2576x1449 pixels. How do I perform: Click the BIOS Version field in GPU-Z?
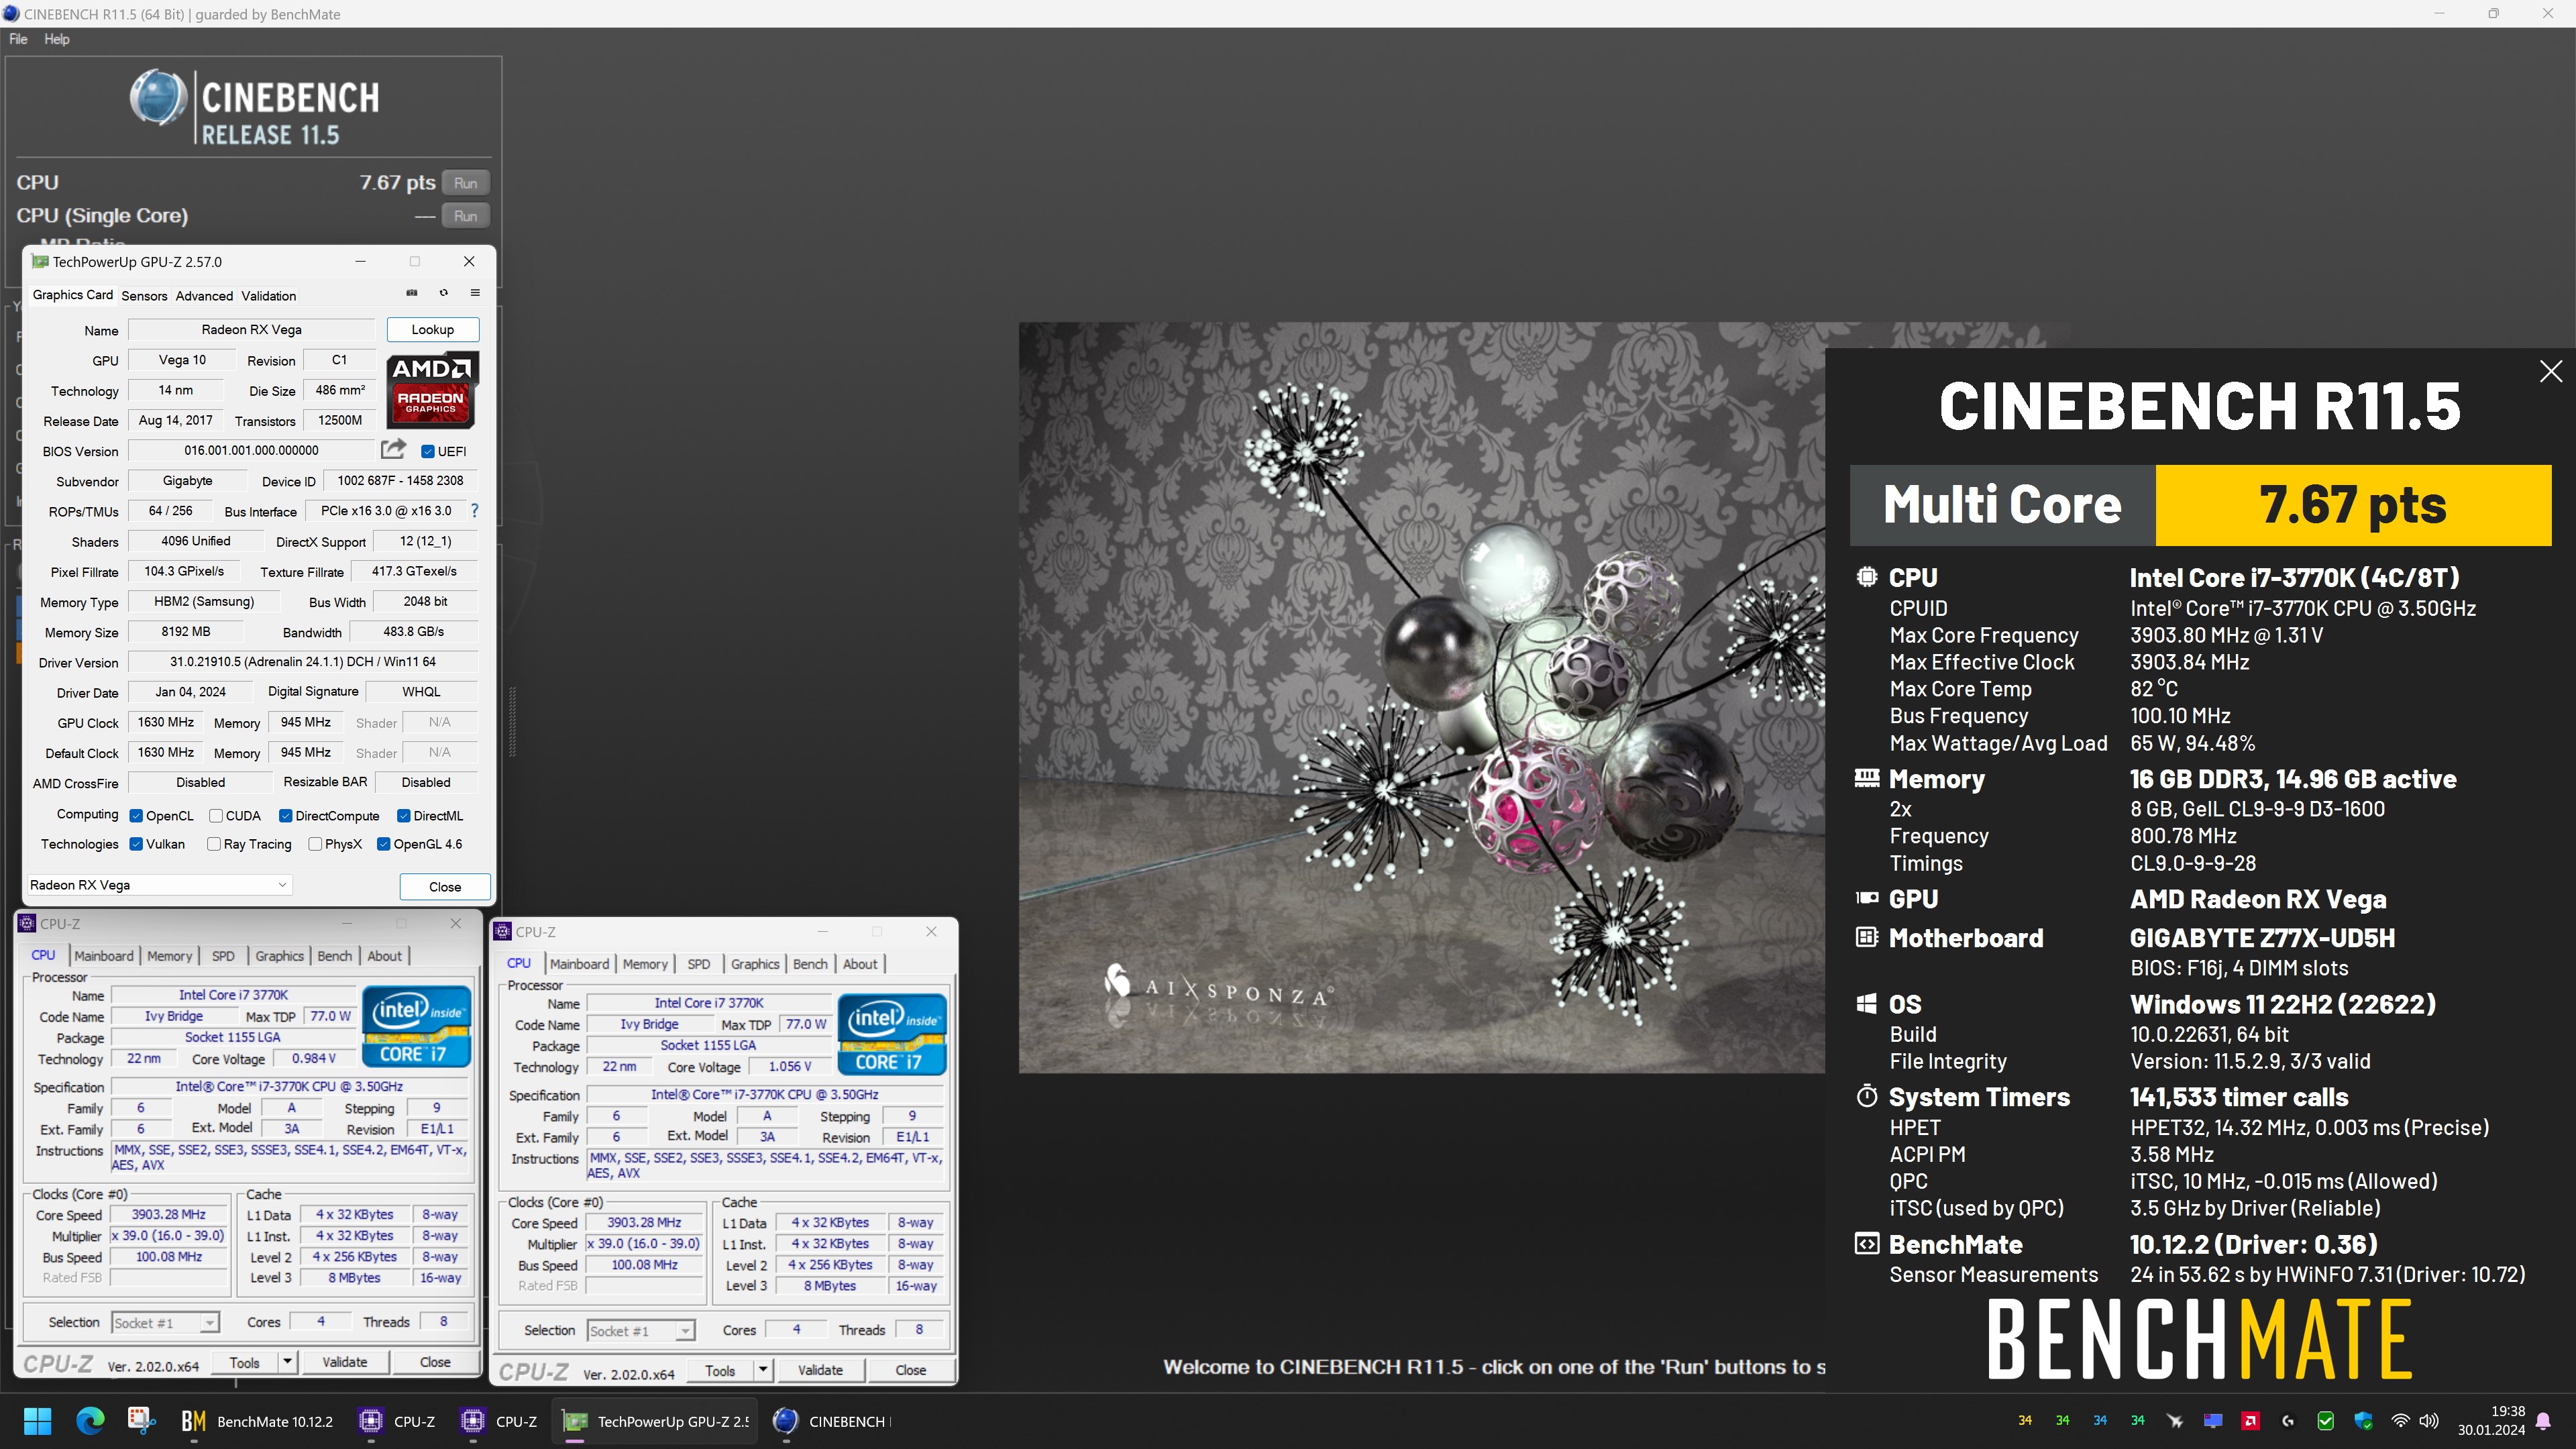coord(251,451)
